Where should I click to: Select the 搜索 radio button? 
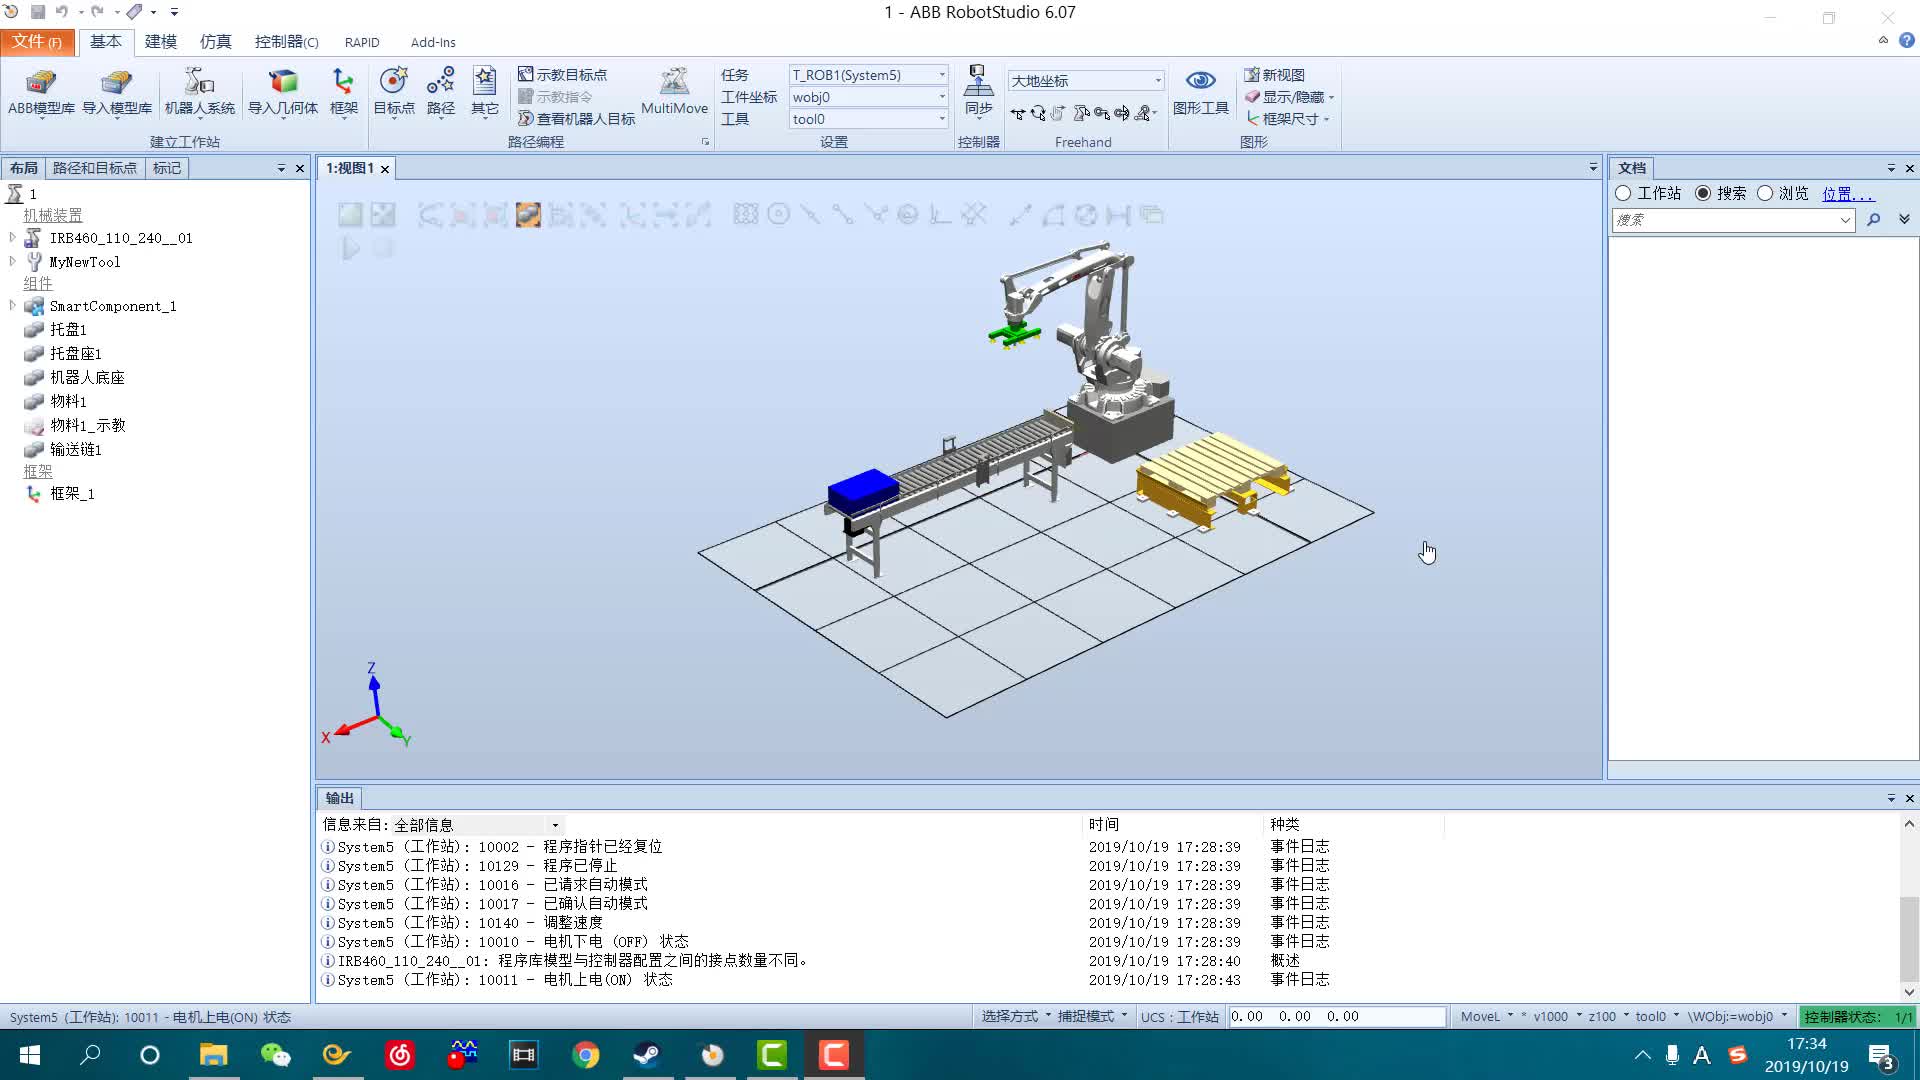coord(1703,193)
